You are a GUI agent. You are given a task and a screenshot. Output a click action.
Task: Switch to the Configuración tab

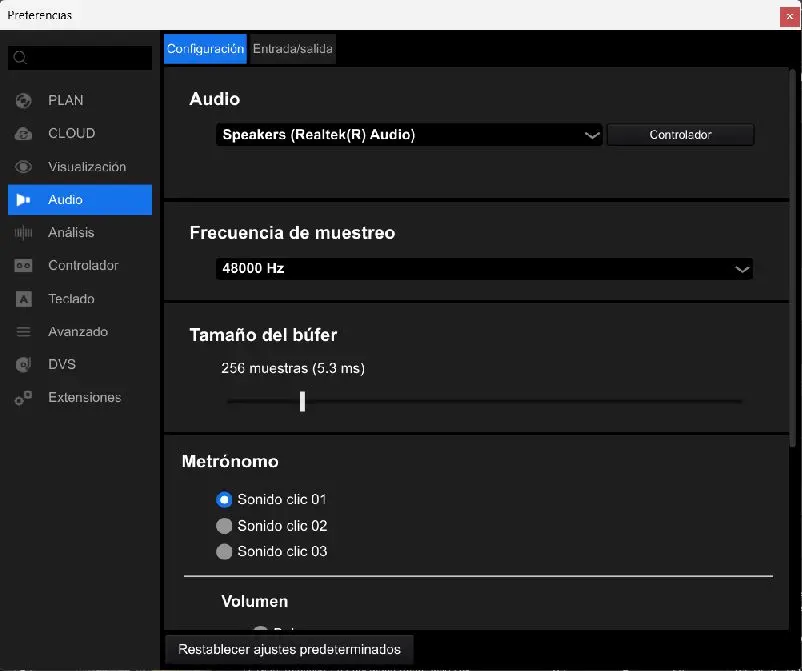(205, 49)
